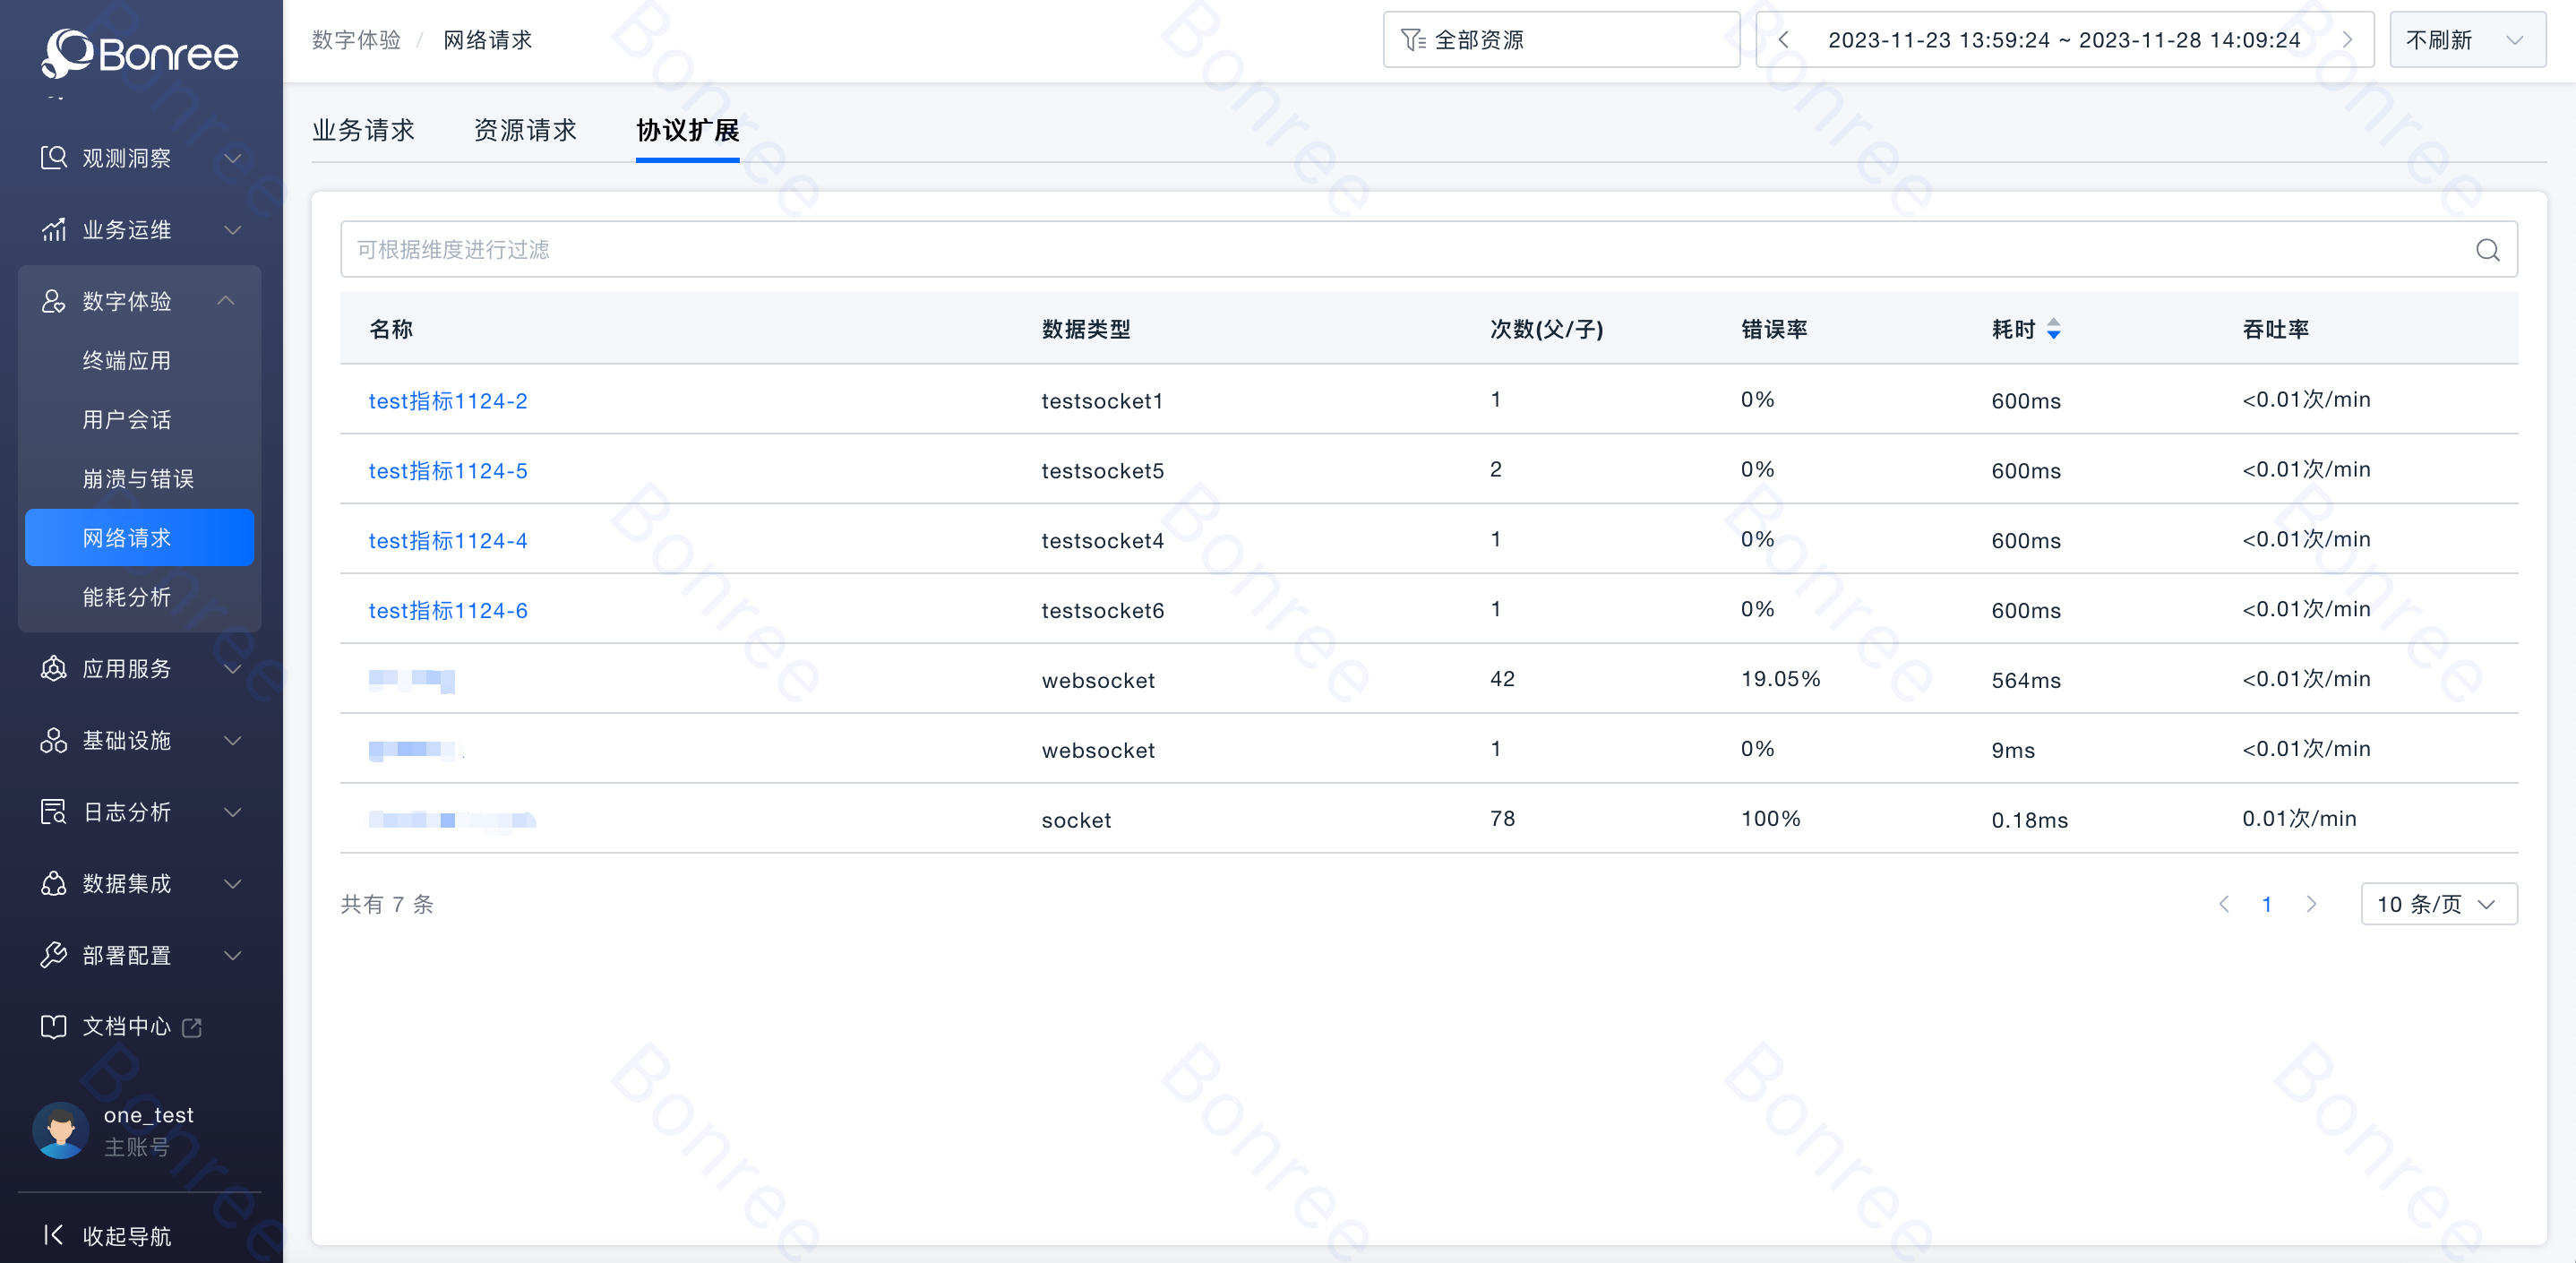Click the 文档中心 external link icon
This screenshot has height=1263, width=2576.
click(x=192, y=1027)
